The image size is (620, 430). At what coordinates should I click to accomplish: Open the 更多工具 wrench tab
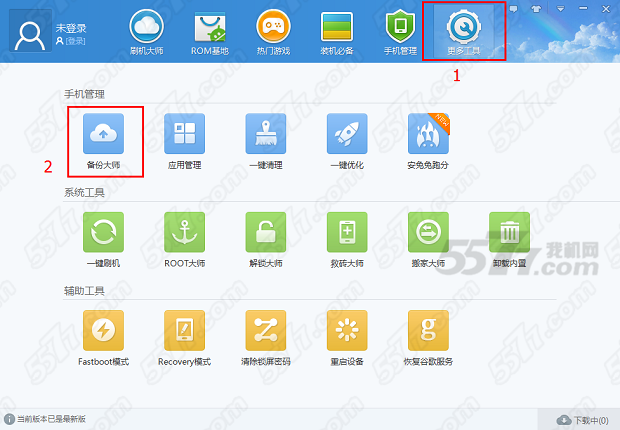464,32
